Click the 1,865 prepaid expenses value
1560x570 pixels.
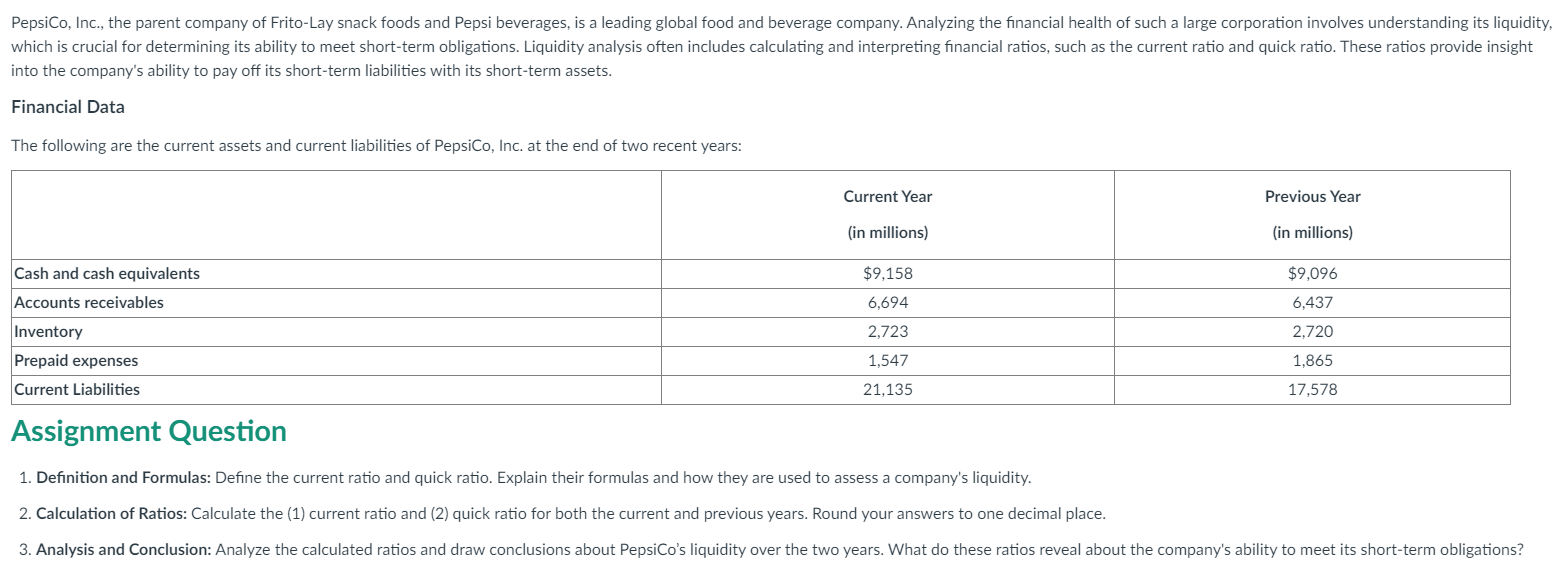click(1312, 361)
